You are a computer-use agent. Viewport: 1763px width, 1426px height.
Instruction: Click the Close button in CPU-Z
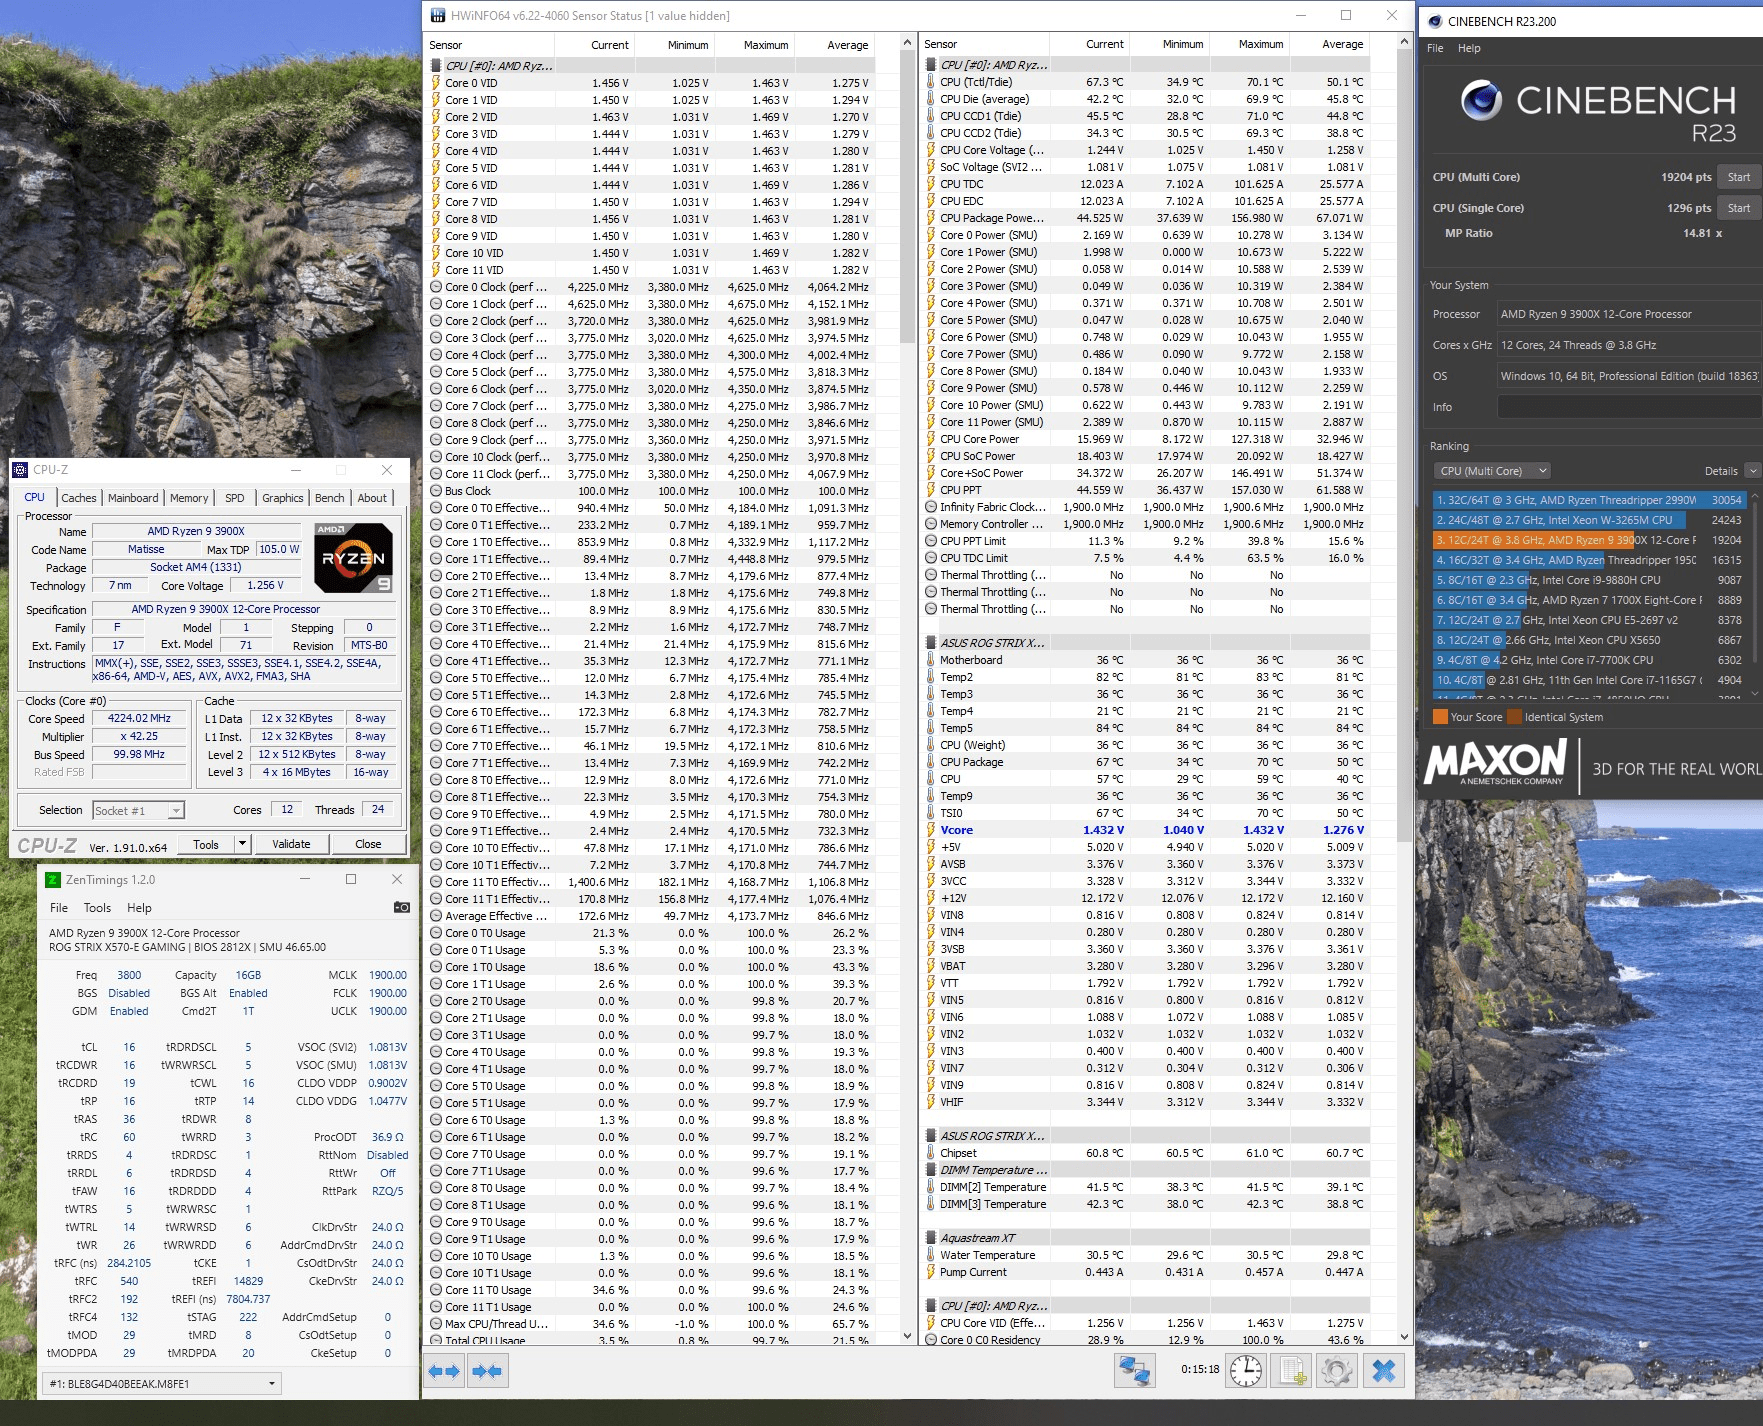(x=368, y=844)
